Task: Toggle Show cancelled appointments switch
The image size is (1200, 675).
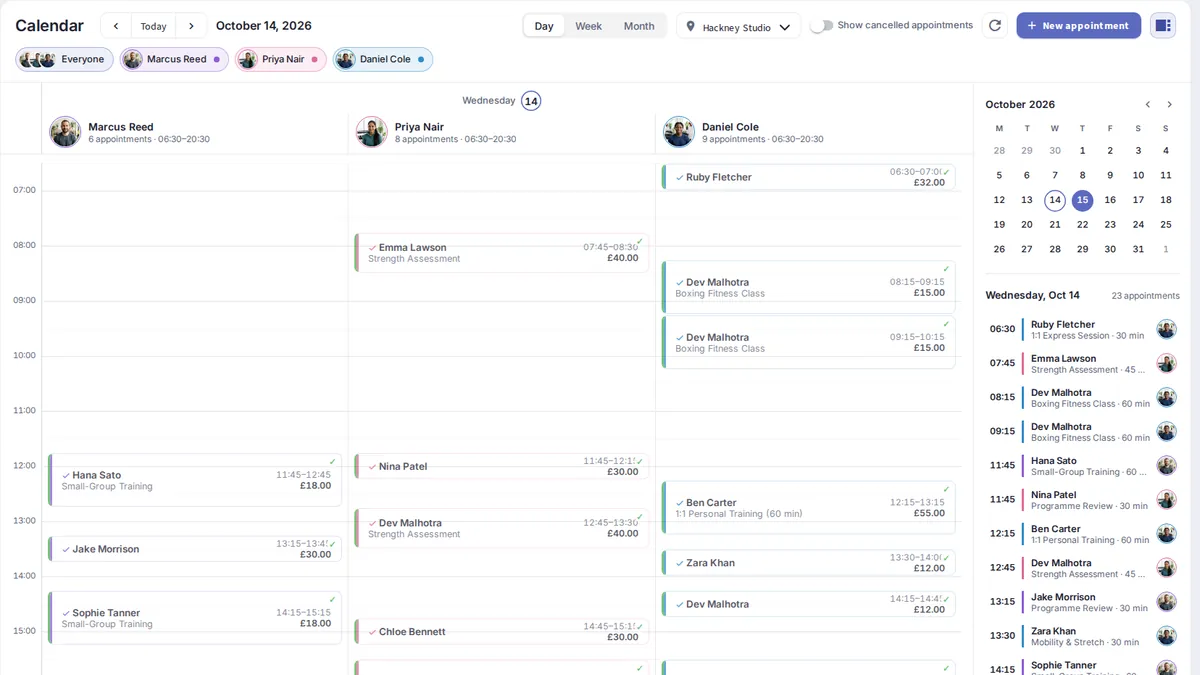Action: pos(821,26)
